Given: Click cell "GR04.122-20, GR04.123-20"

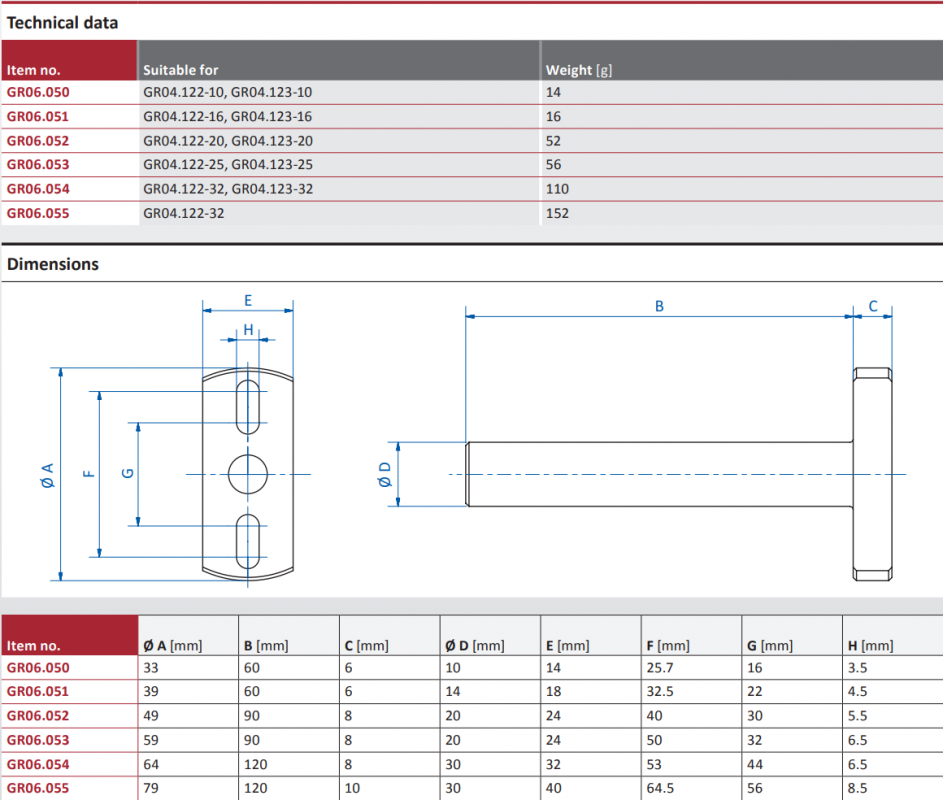Looking at the screenshot, I should [x=228, y=141].
